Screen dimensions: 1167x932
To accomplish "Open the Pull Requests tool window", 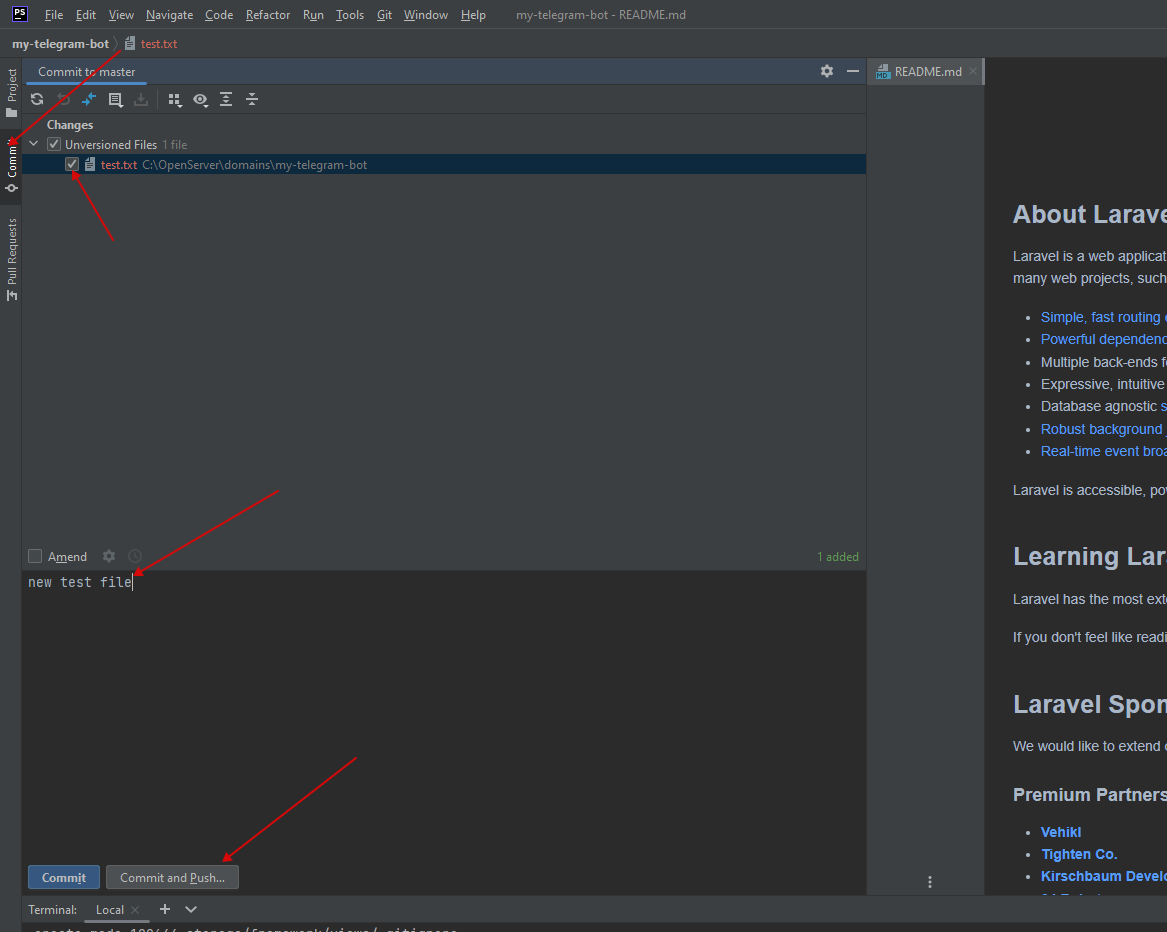I will (x=11, y=259).
